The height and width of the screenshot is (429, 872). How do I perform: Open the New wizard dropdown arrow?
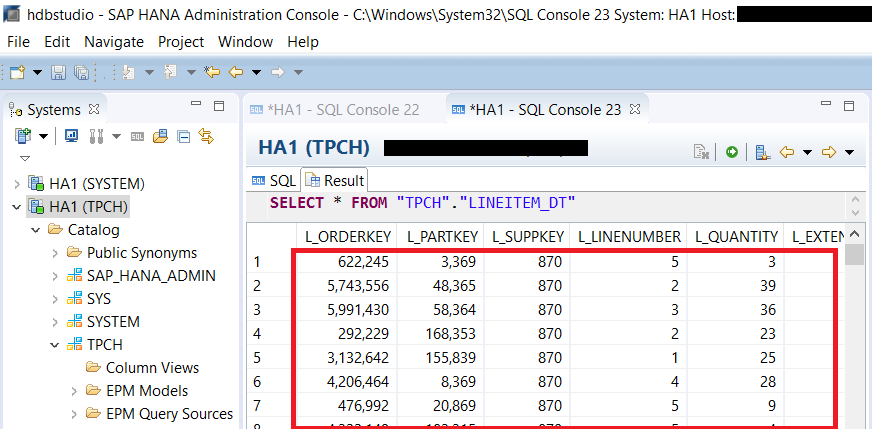(x=37, y=72)
